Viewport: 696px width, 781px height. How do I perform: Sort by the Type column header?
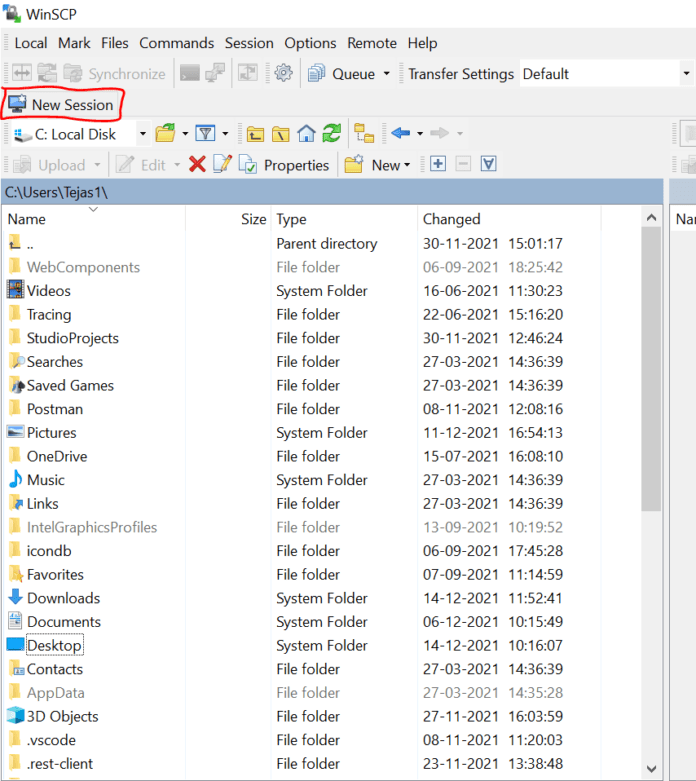344,219
